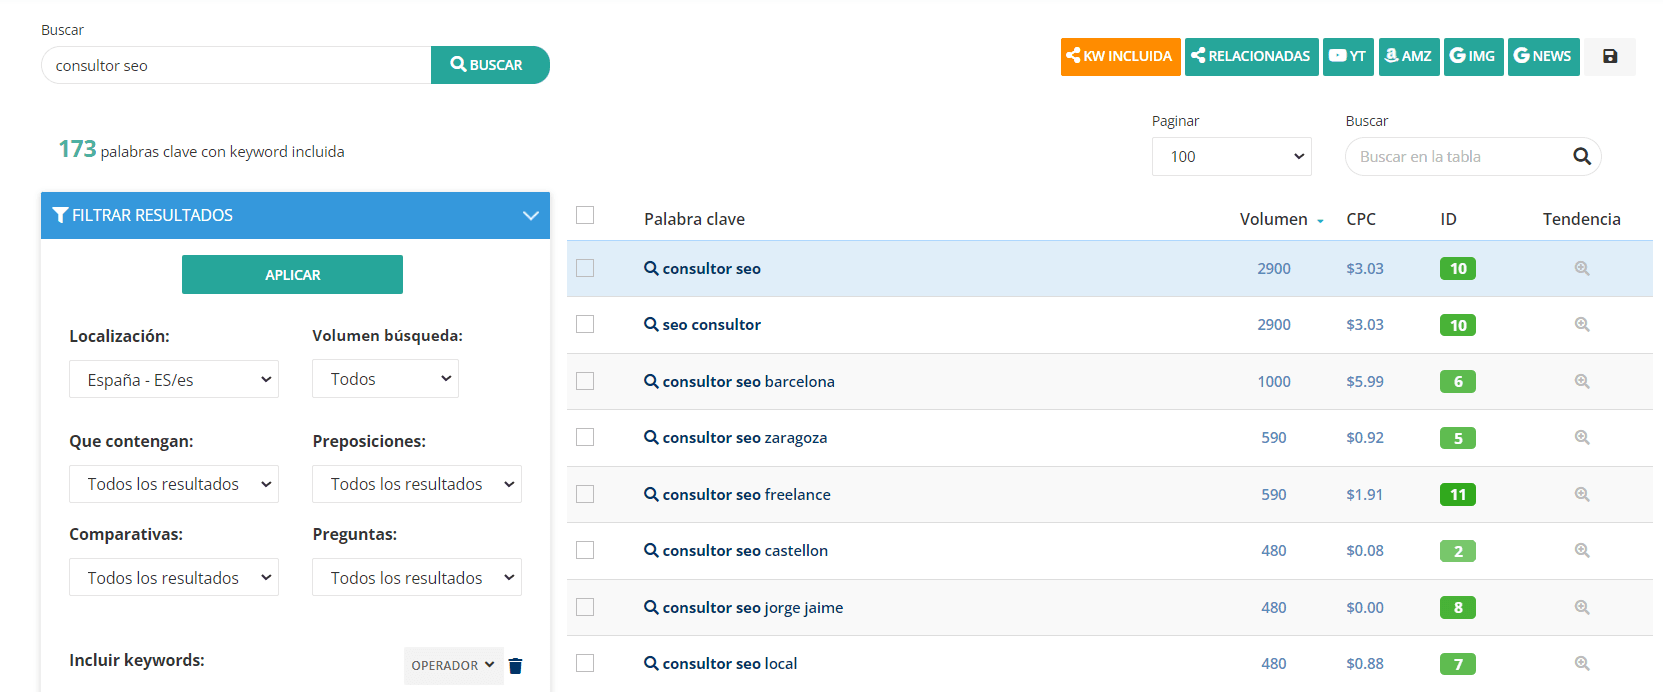Image resolution: width=1663 pixels, height=692 pixels.
Task: Click green ID badge 11 for freelance
Action: pos(1457,494)
